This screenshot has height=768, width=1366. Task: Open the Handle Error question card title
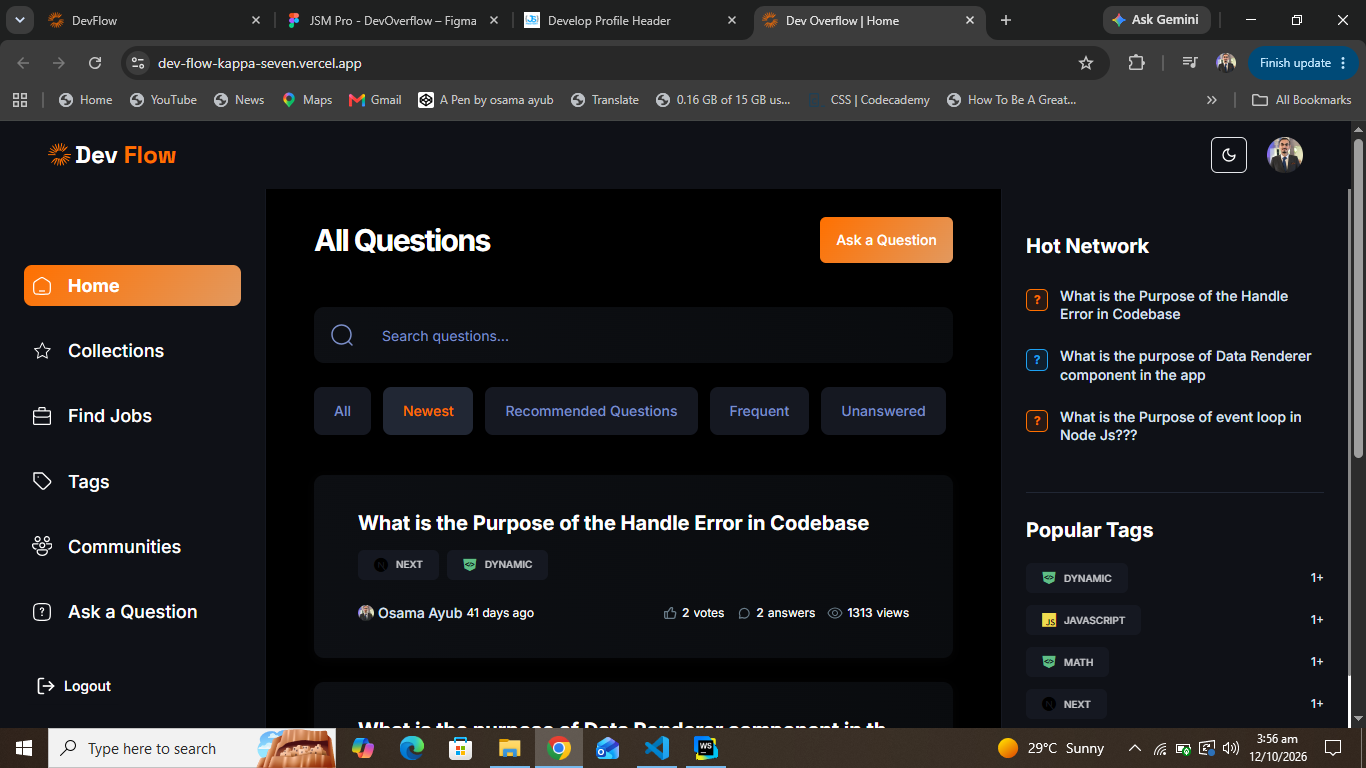click(613, 523)
